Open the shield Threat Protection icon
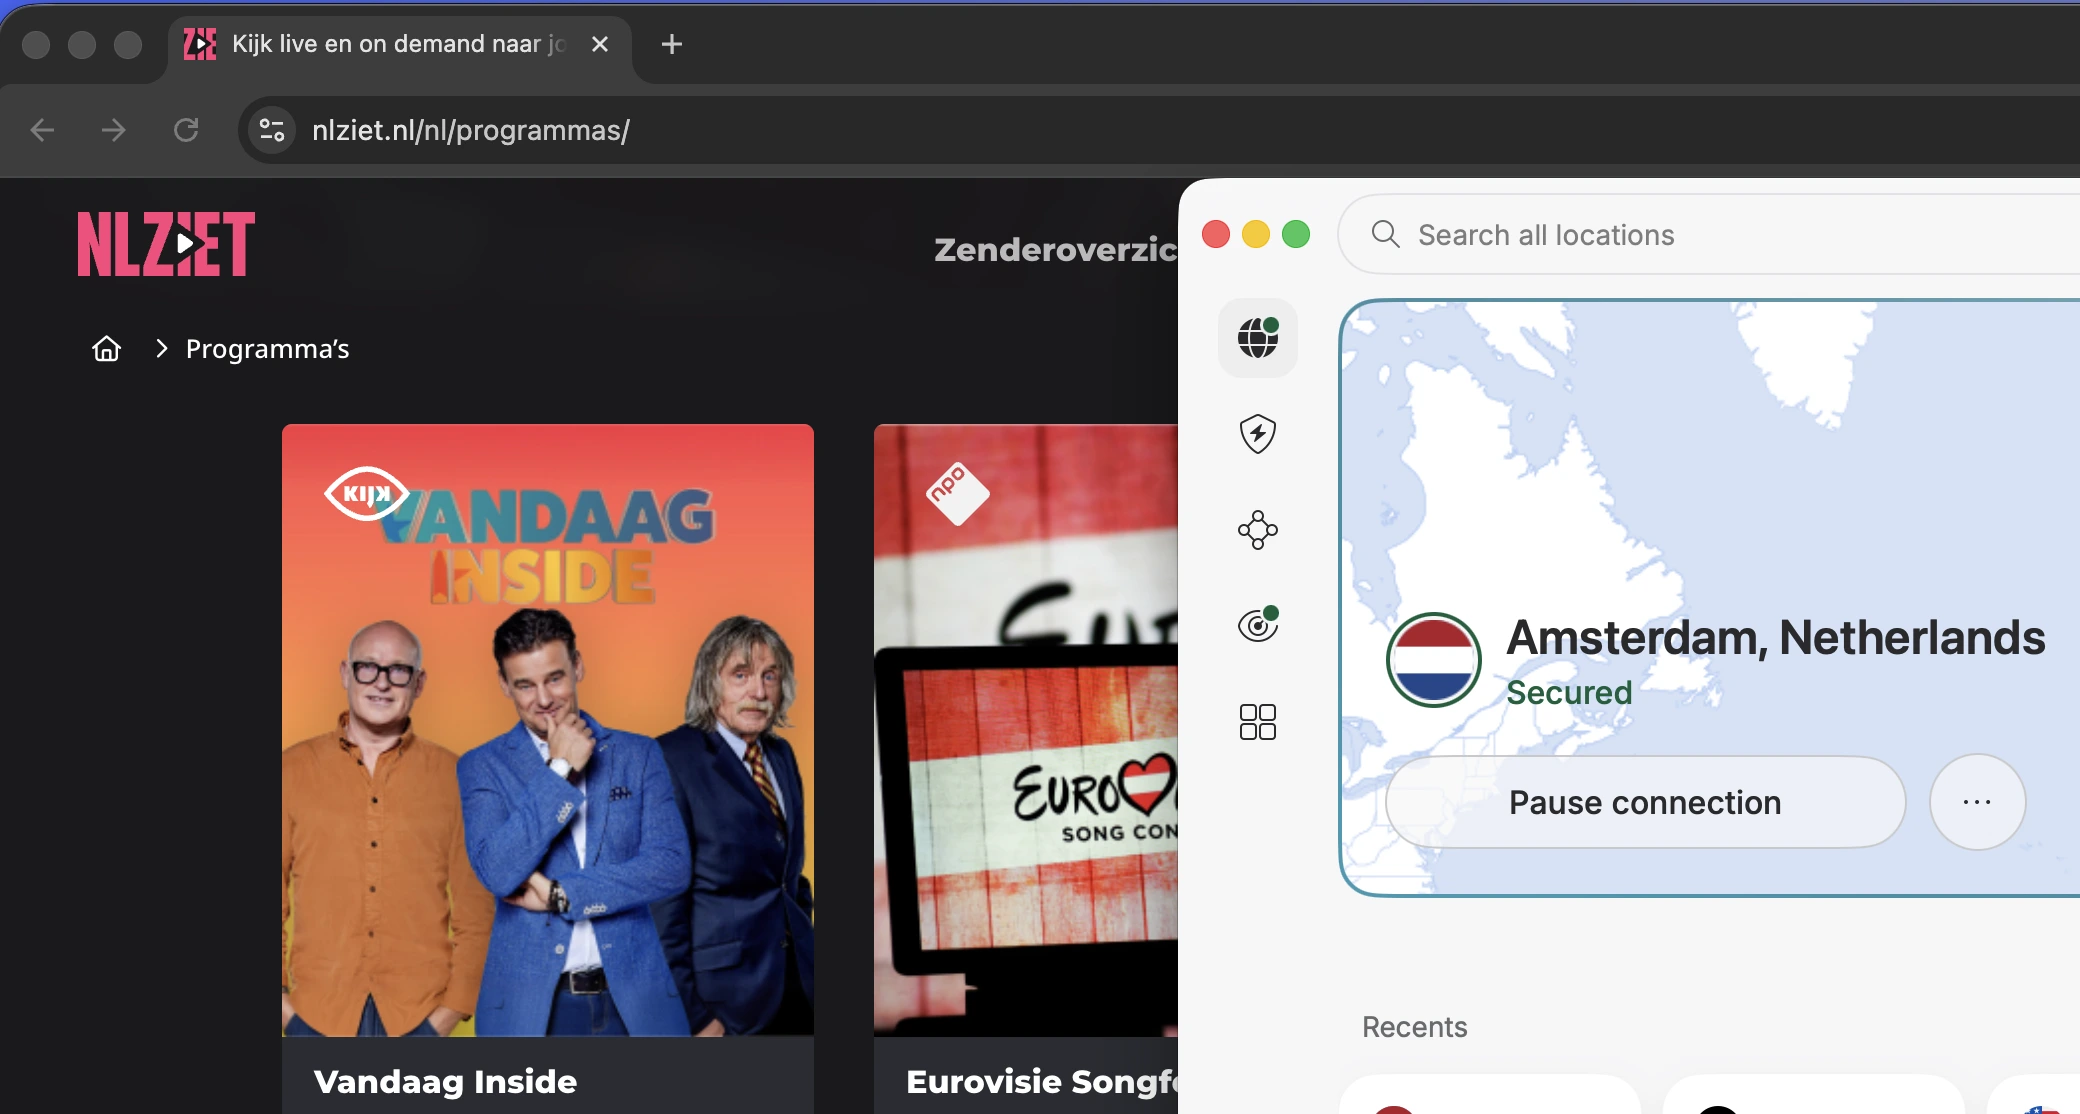The height and width of the screenshot is (1114, 2080). (x=1258, y=434)
